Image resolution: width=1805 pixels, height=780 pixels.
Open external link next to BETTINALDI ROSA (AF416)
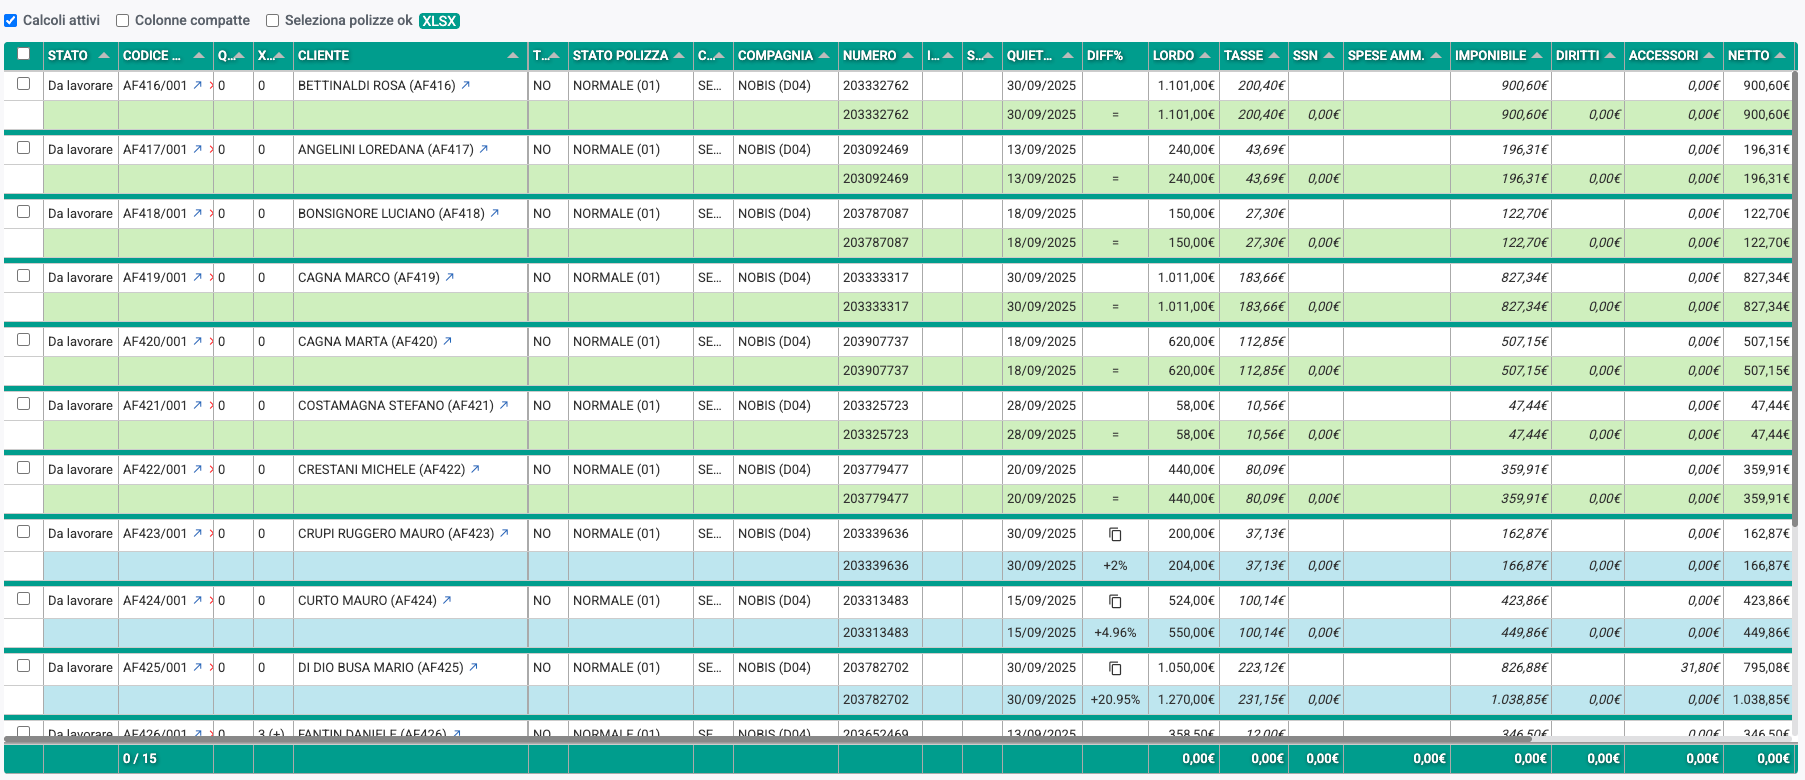point(466,85)
